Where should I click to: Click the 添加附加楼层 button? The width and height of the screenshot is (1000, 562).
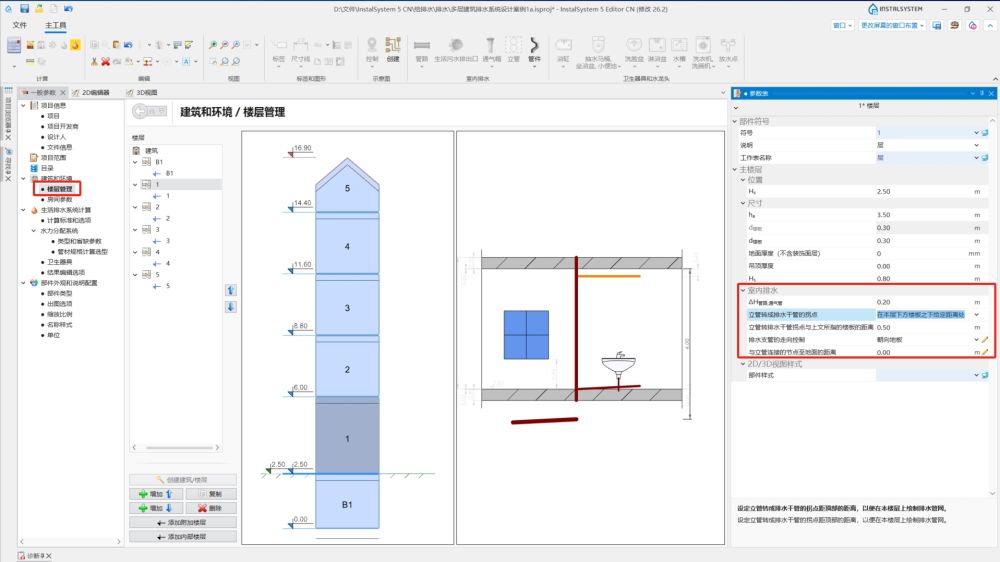(182, 522)
